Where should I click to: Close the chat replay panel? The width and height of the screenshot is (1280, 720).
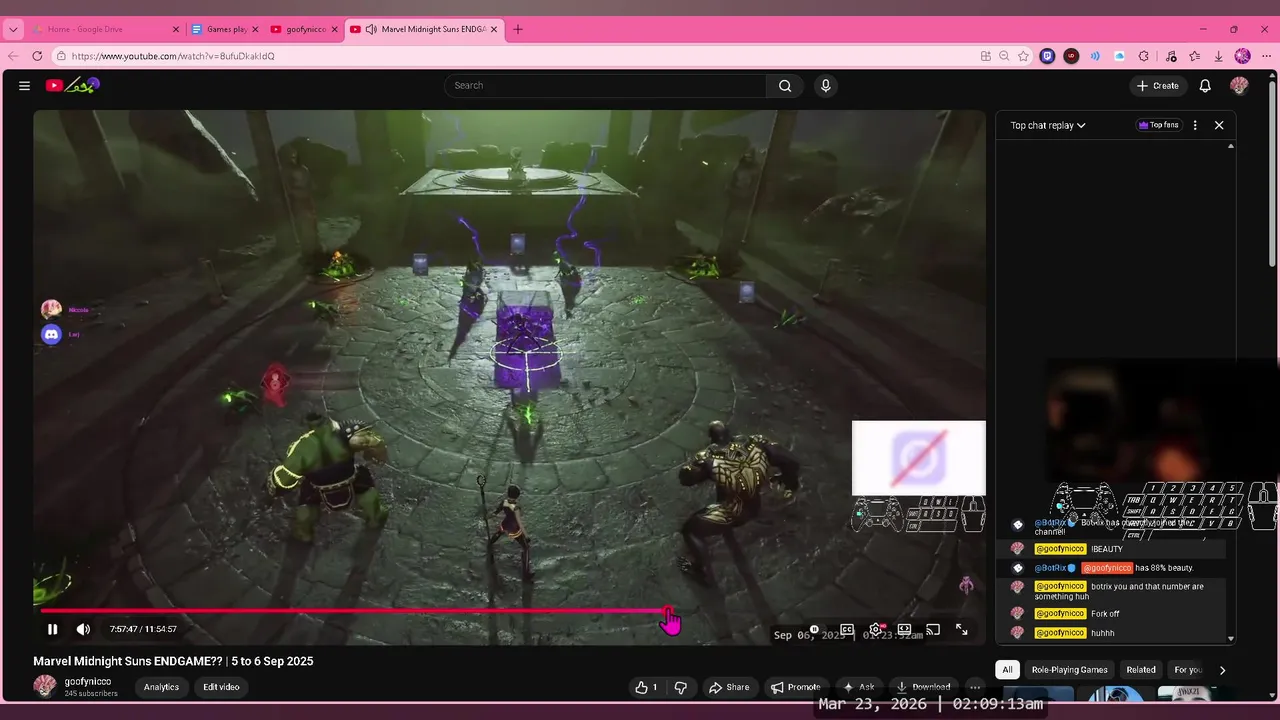click(1219, 125)
